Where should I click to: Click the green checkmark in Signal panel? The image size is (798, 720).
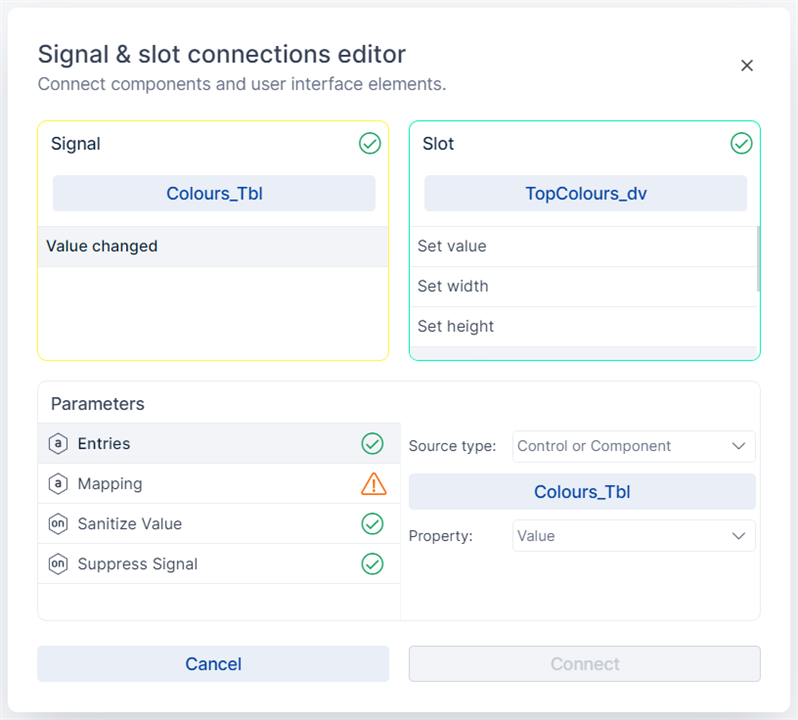[370, 144]
